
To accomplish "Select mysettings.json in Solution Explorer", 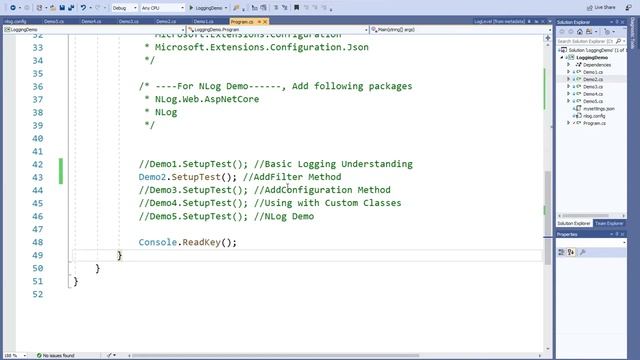I will (x=599, y=109).
